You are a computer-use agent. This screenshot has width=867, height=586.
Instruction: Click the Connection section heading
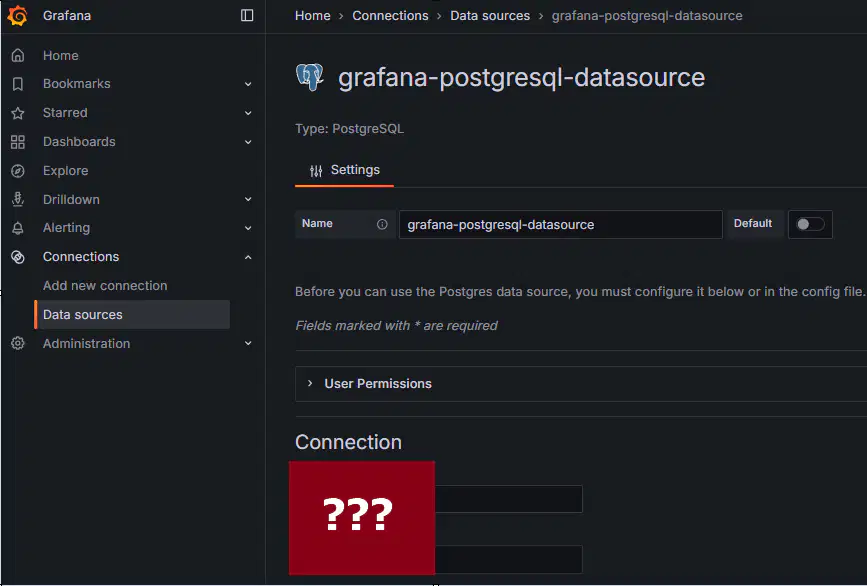coord(348,442)
